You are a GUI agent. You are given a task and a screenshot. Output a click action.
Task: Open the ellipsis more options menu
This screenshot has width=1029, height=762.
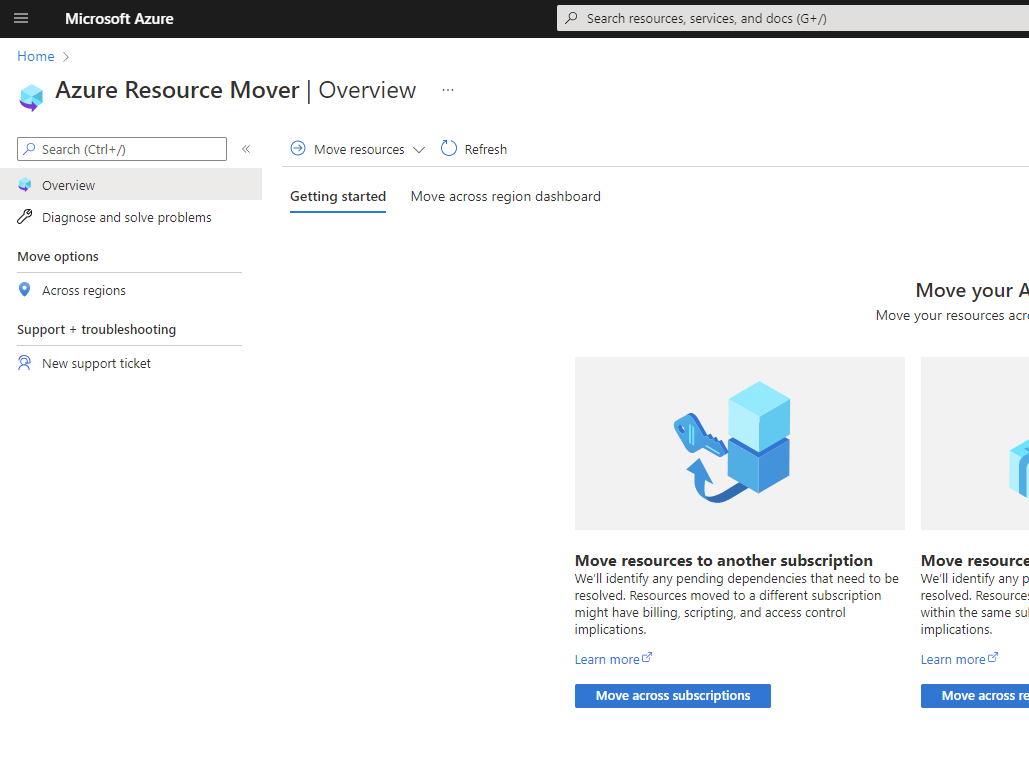448,90
